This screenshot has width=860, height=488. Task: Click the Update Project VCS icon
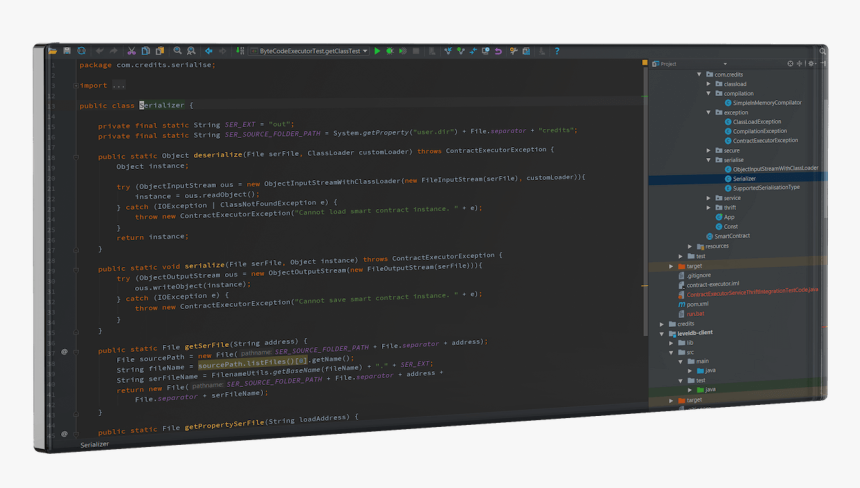point(448,51)
